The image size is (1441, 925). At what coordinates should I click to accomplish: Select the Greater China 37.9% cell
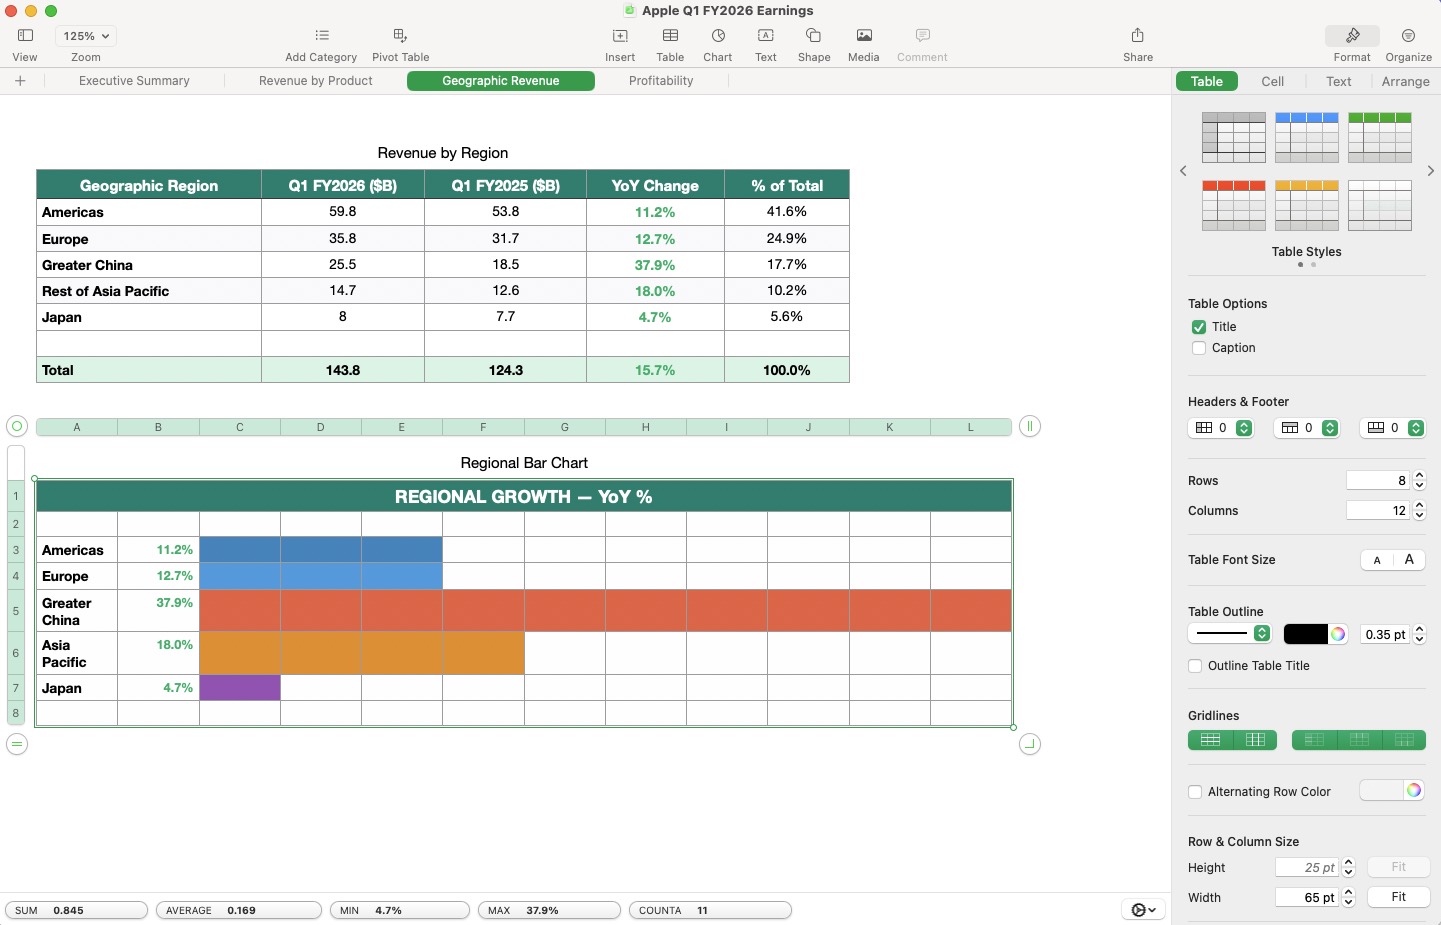click(x=159, y=611)
